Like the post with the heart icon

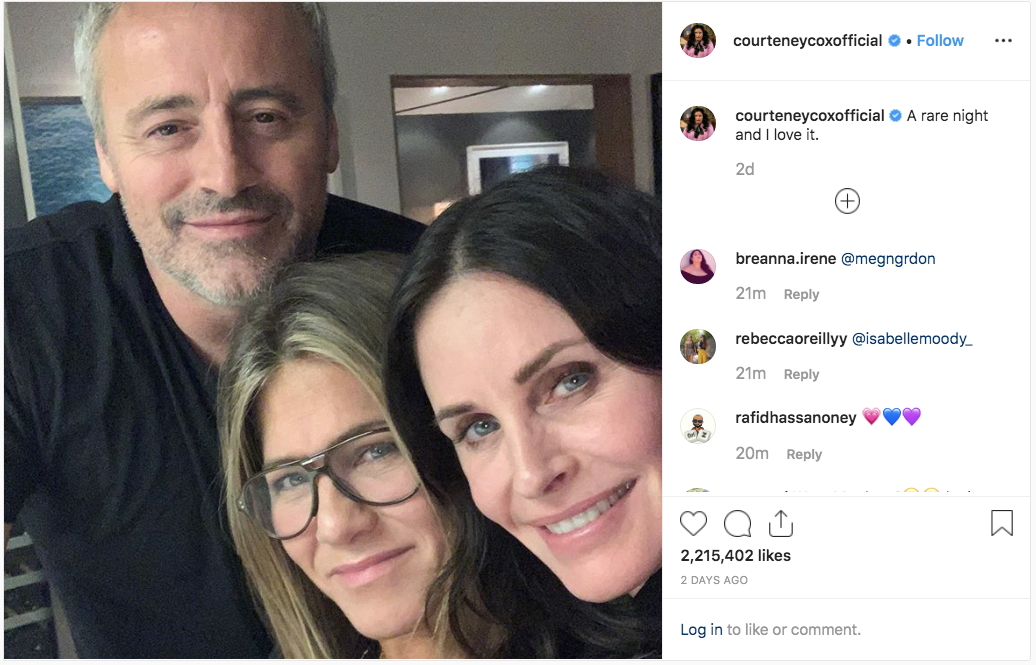pos(693,523)
